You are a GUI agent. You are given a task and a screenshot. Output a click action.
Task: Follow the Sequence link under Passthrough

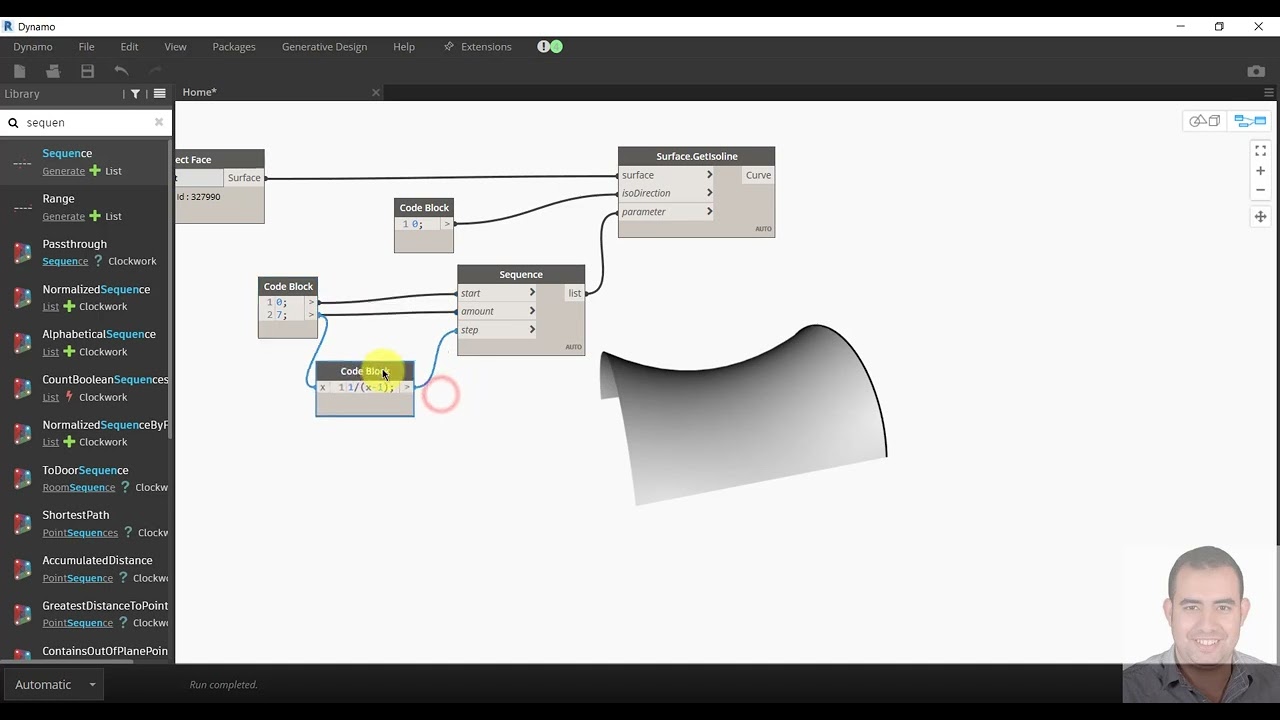(x=66, y=261)
